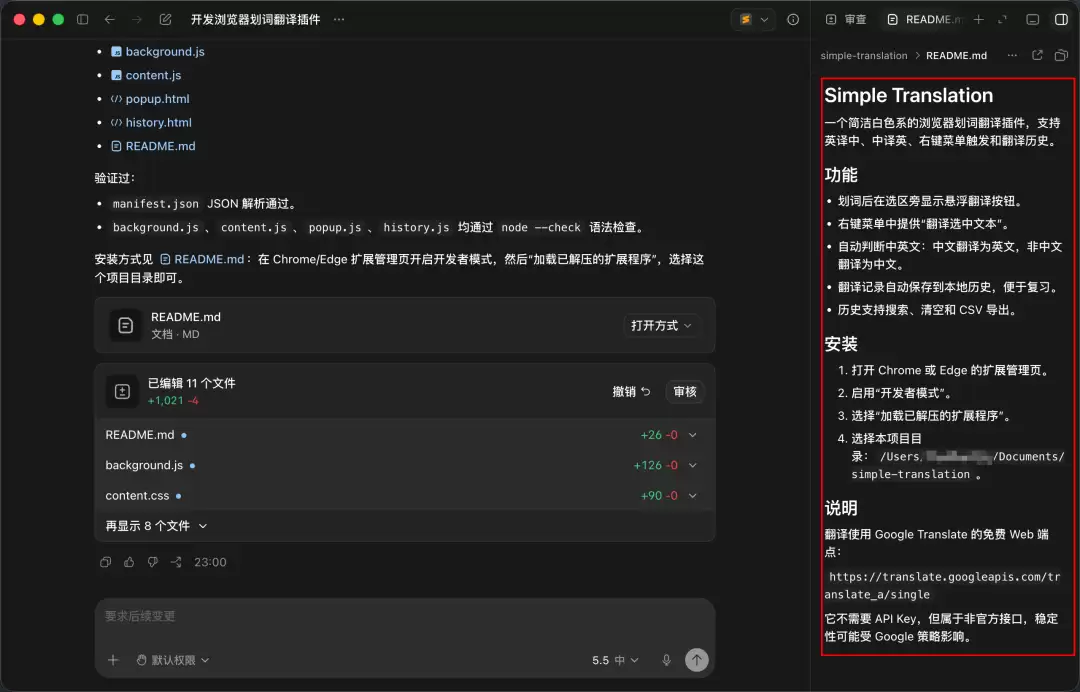
Task: Add an attachment with the plus icon
Action: click(113, 660)
